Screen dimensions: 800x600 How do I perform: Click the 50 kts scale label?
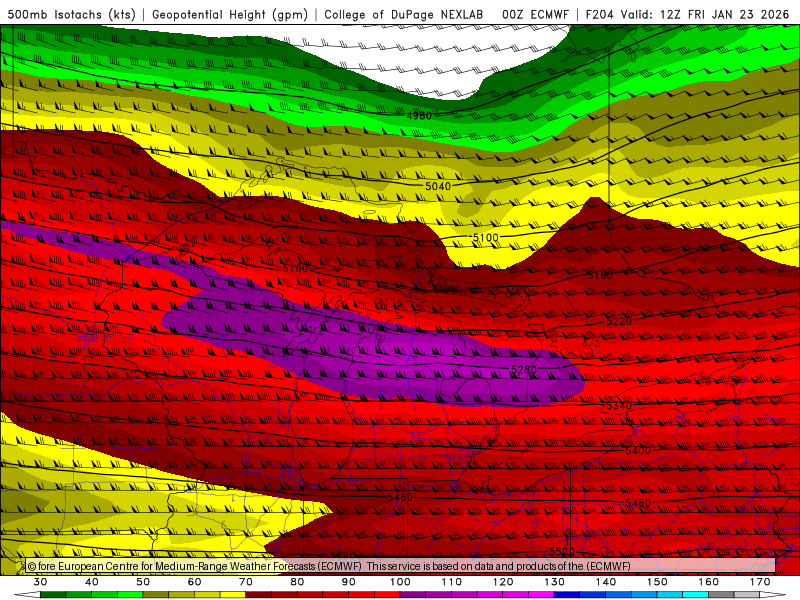[x=143, y=582]
